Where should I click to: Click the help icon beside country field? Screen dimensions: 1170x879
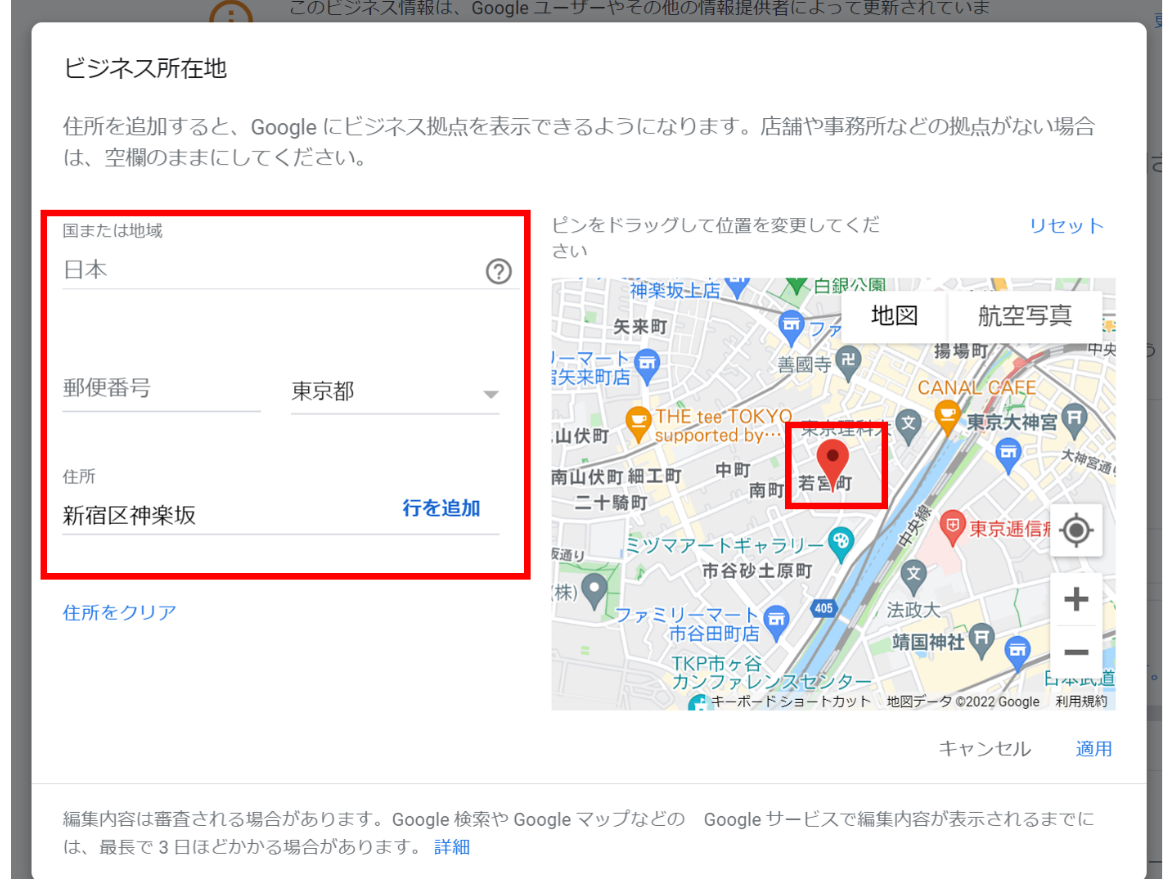[x=498, y=272]
